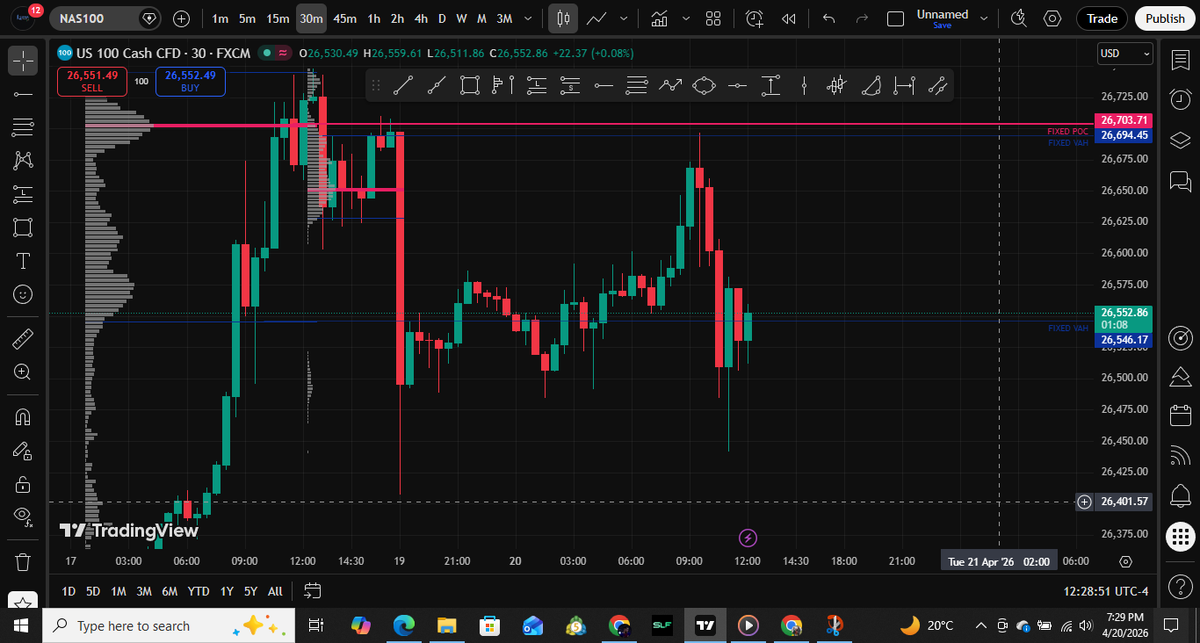The width and height of the screenshot is (1200, 643).
Task: Select the Measure ruler tool
Action: [x=22, y=338]
